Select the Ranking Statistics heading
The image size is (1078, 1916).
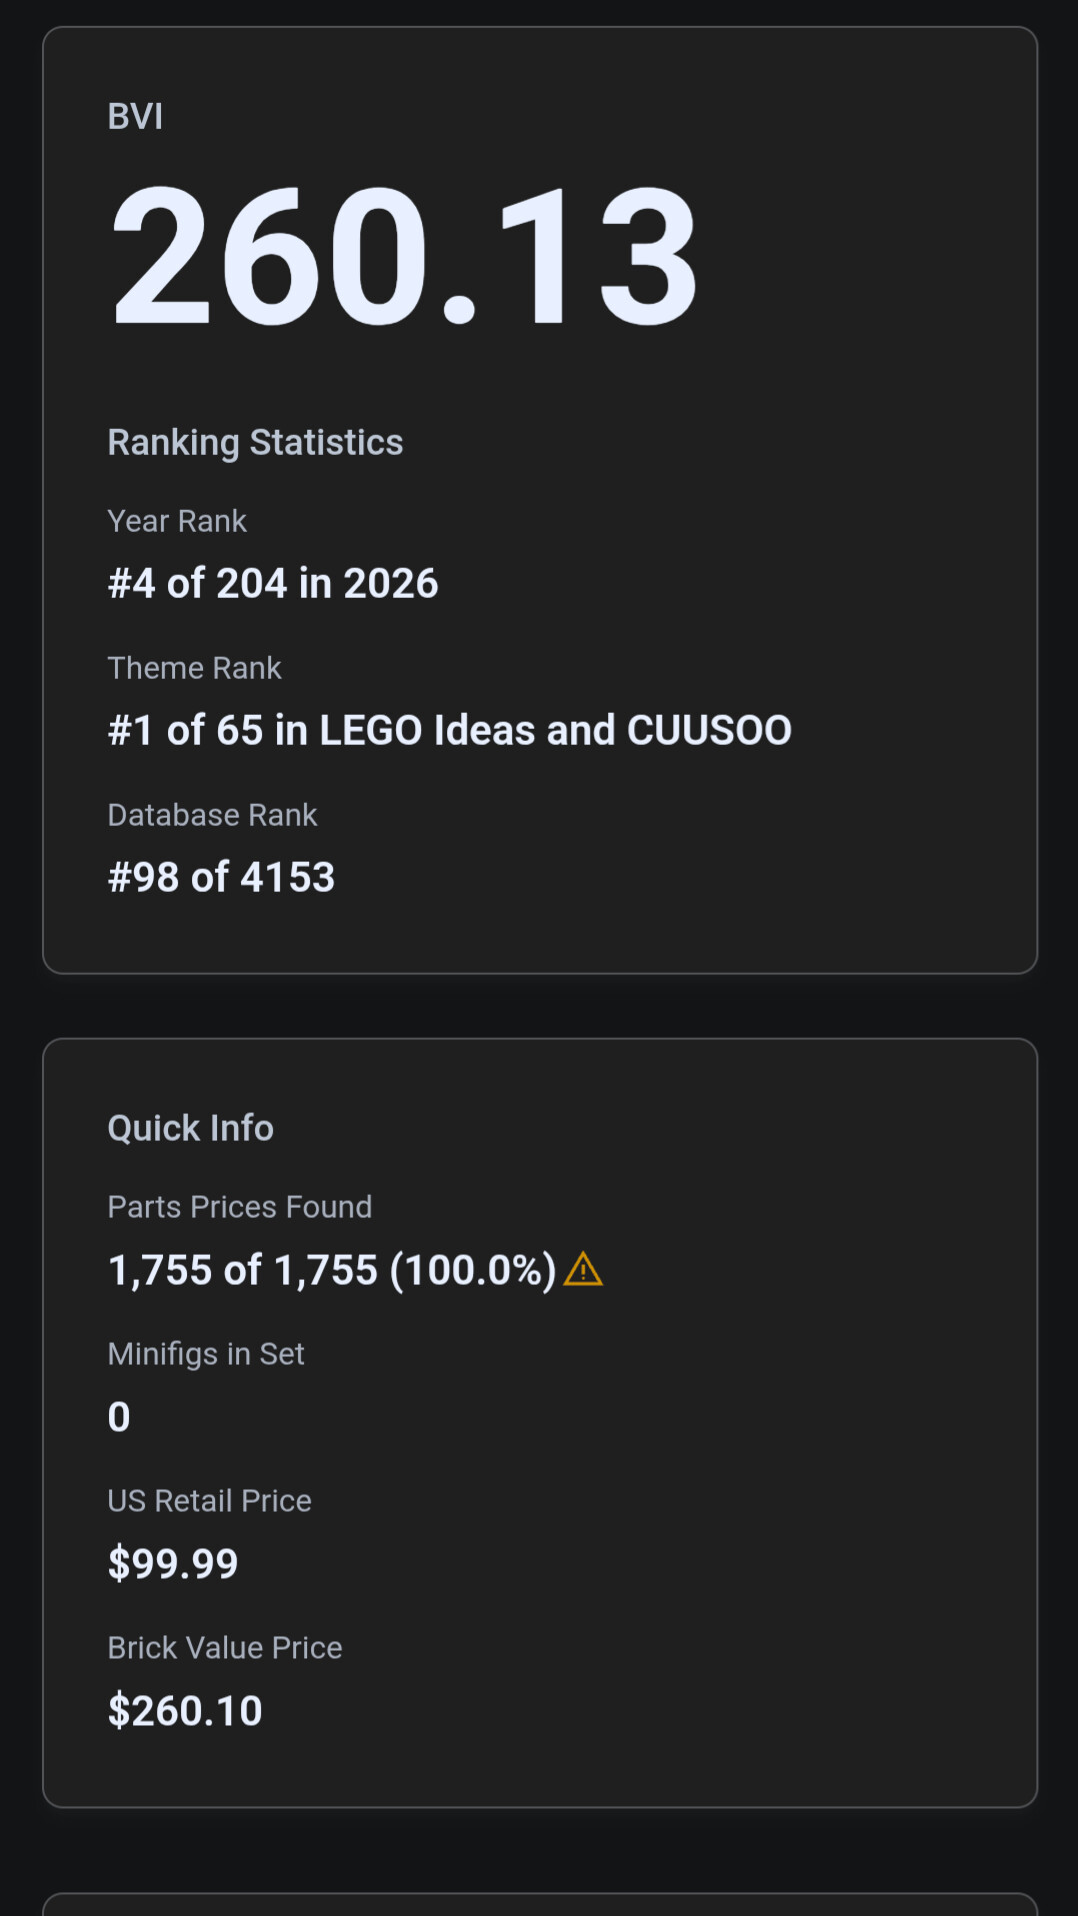tap(255, 442)
